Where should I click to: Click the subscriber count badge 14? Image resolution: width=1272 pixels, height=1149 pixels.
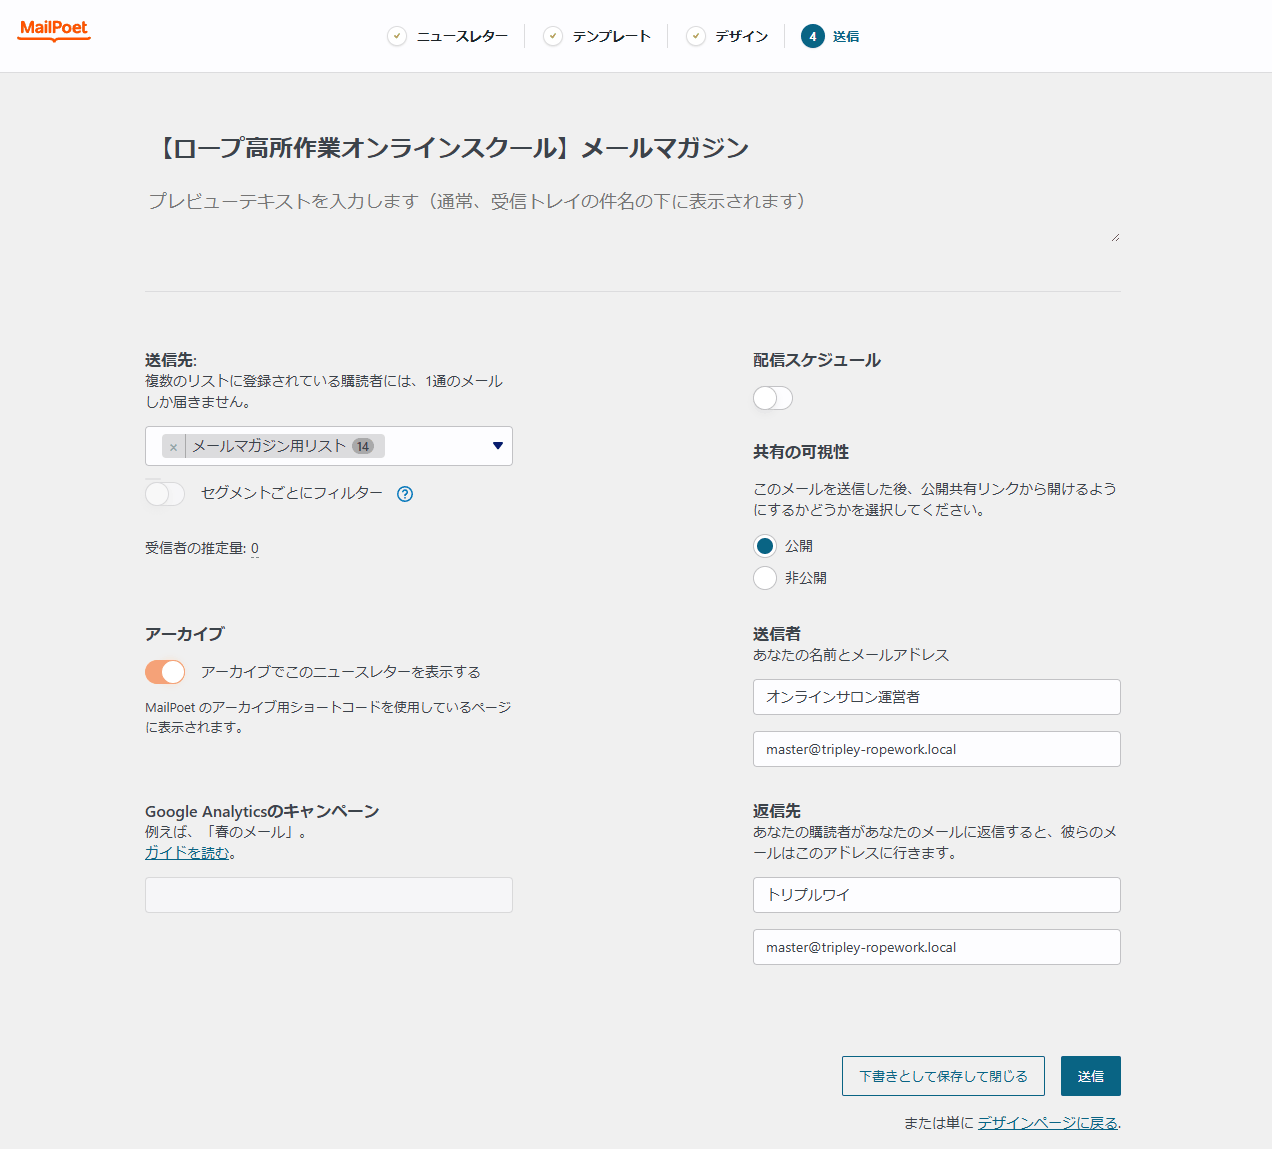[x=363, y=447]
